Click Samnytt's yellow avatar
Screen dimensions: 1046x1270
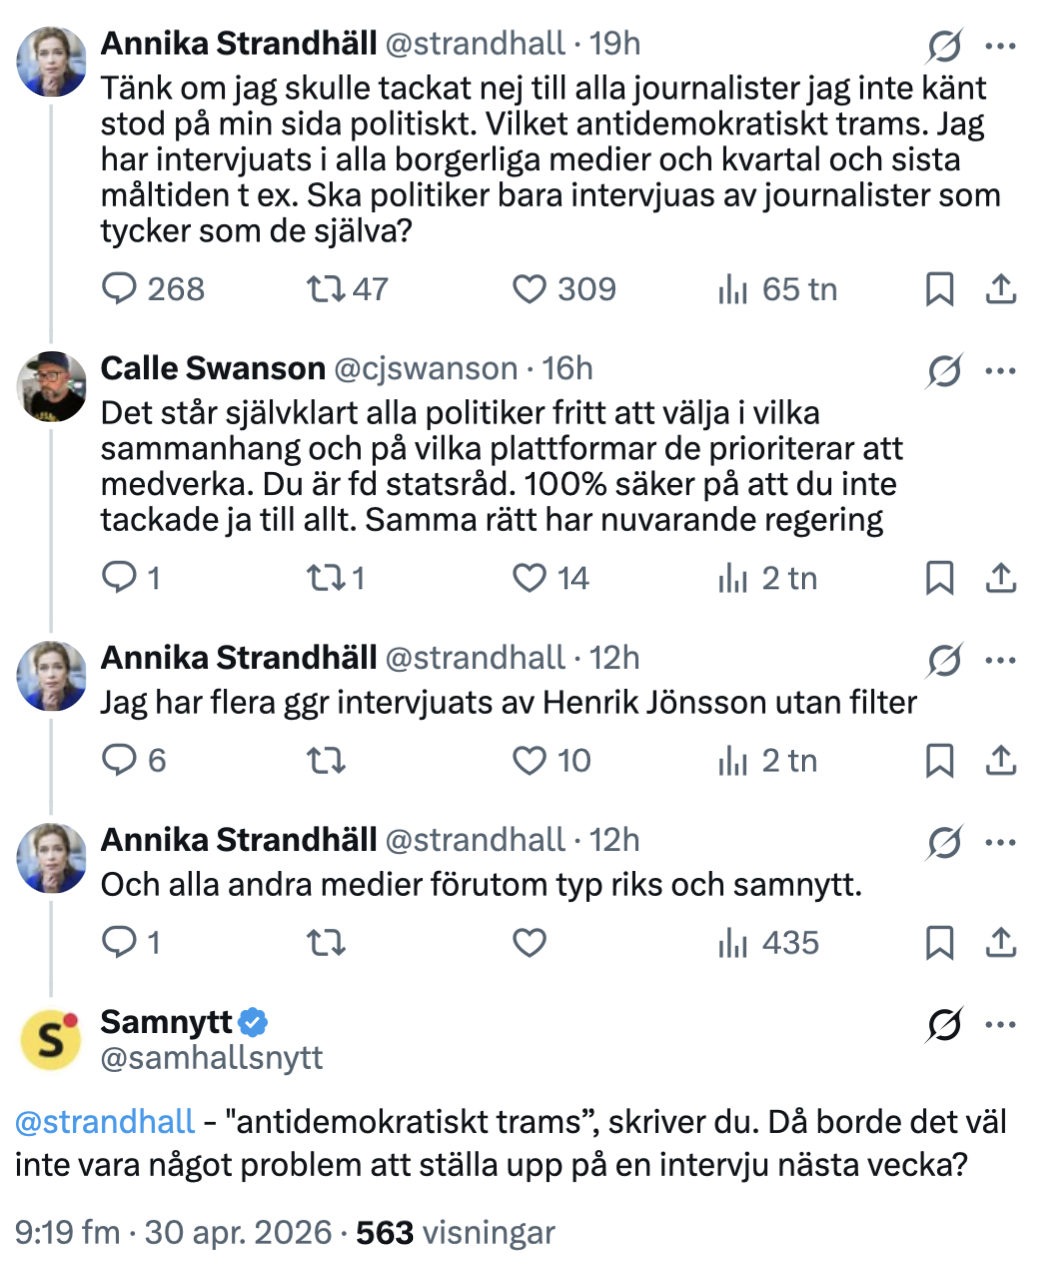(x=52, y=1040)
